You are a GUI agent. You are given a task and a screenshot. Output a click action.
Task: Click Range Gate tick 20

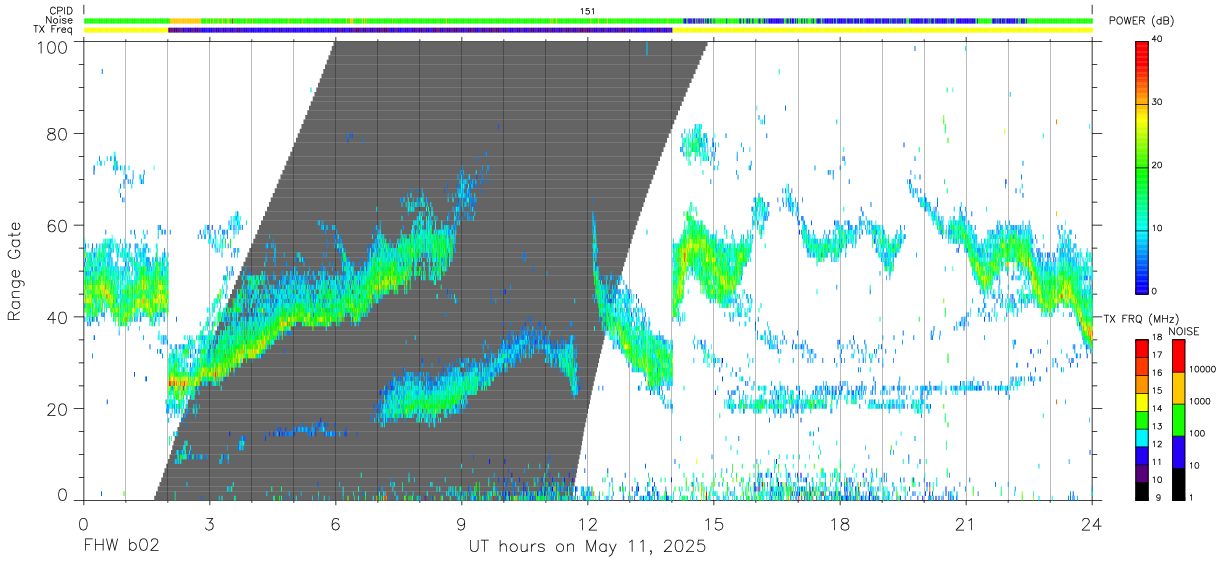click(58, 409)
